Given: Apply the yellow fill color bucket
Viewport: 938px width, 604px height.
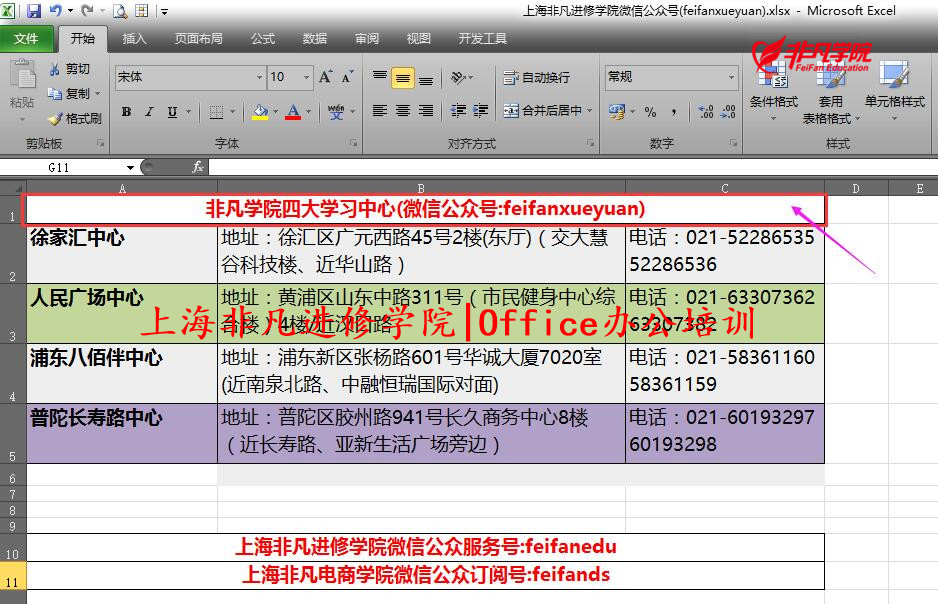Looking at the screenshot, I should click(260, 112).
